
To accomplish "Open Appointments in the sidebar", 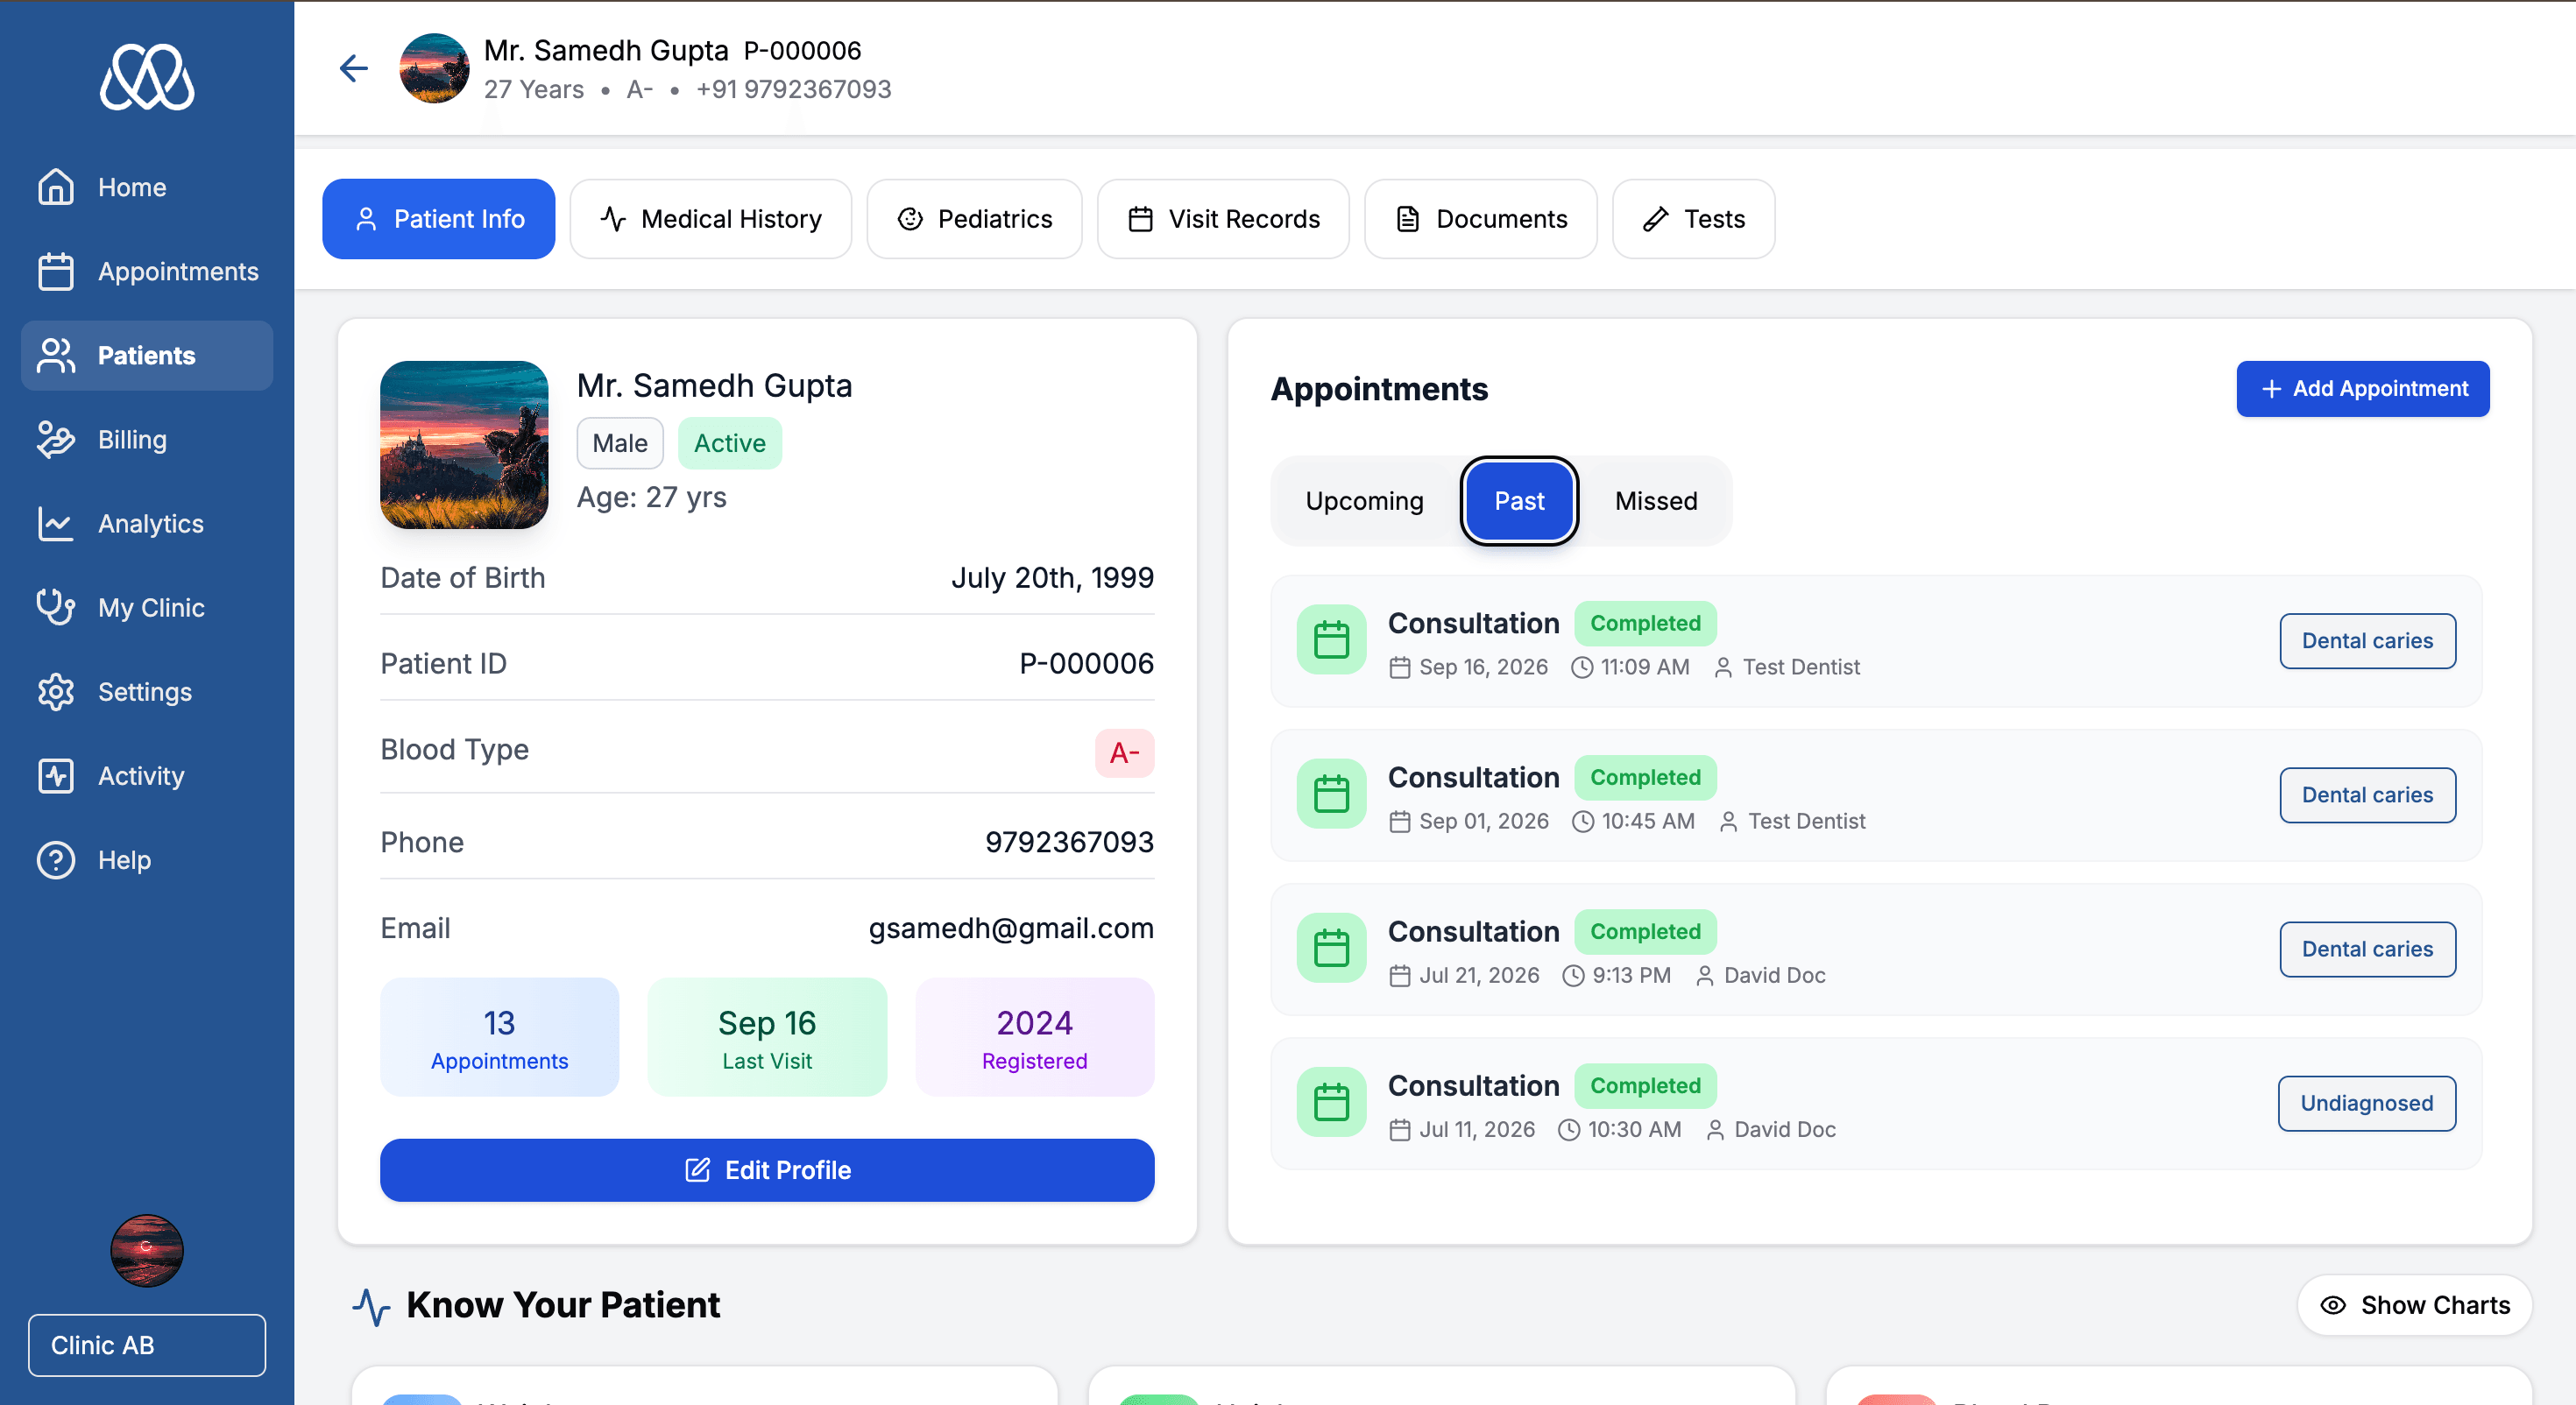I will click(x=147, y=271).
